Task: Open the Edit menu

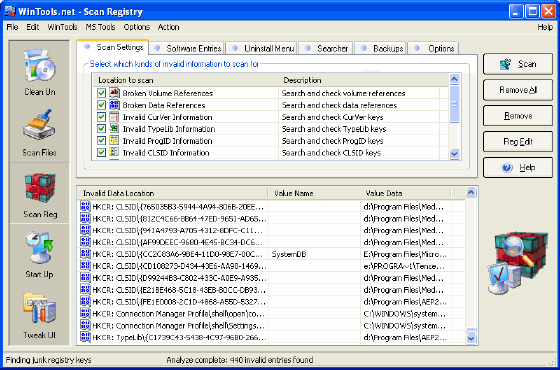Action: (32, 27)
